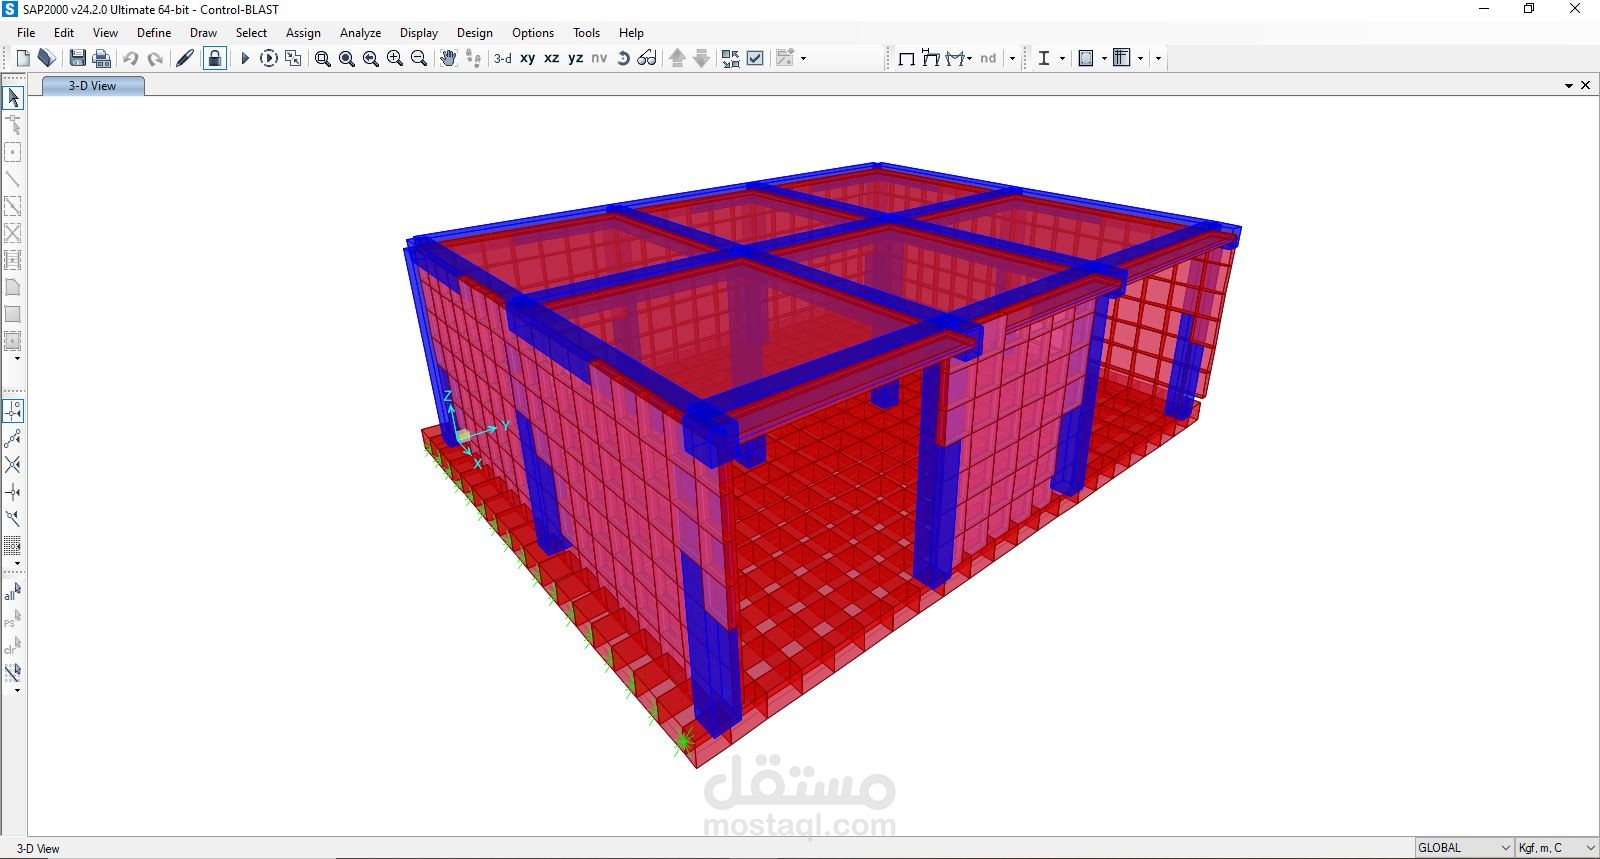Toggle snap to points and grid
Image resolution: width=1600 pixels, height=859 pixels.
(13, 411)
